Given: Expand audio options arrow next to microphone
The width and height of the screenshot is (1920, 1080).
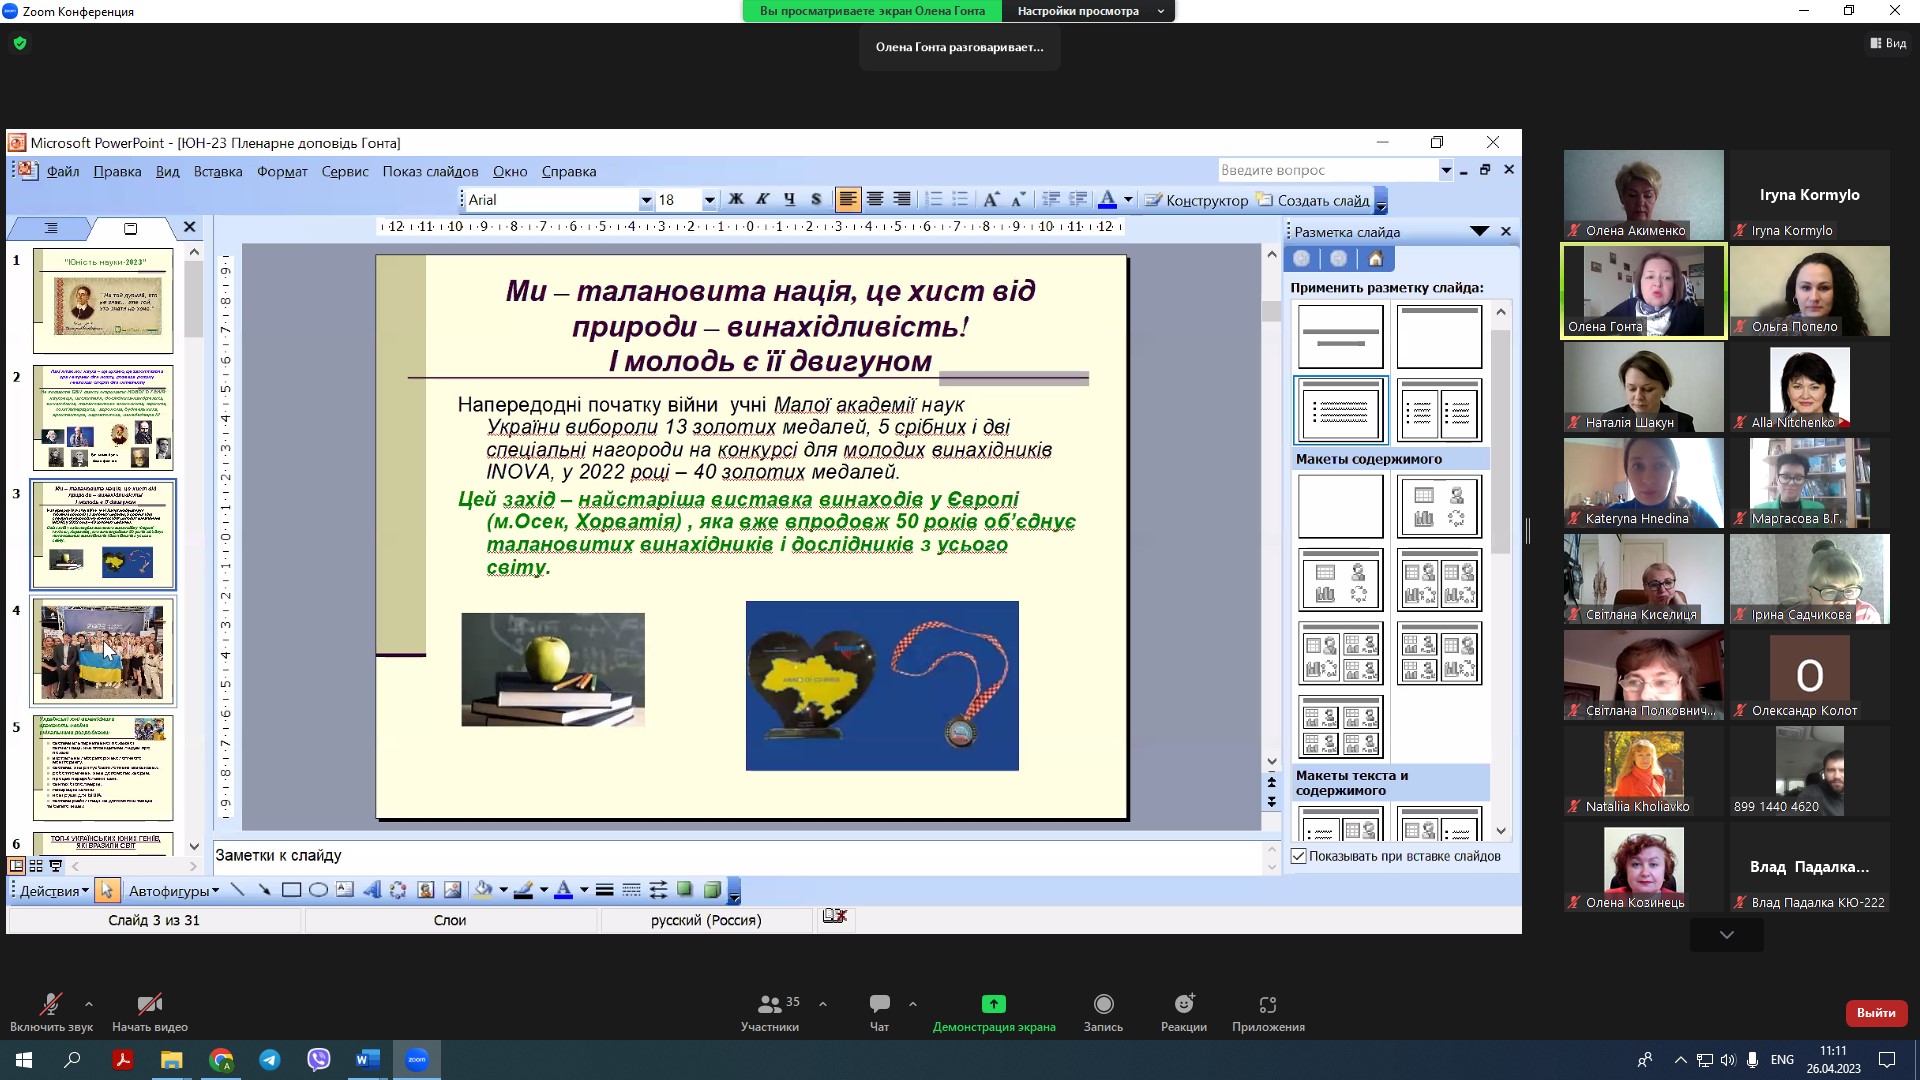Looking at the screenshot, I should coord(89,1003).
